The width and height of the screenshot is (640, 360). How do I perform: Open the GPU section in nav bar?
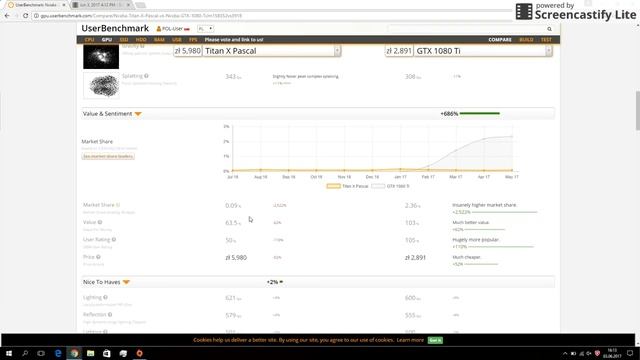pos(107,40)
